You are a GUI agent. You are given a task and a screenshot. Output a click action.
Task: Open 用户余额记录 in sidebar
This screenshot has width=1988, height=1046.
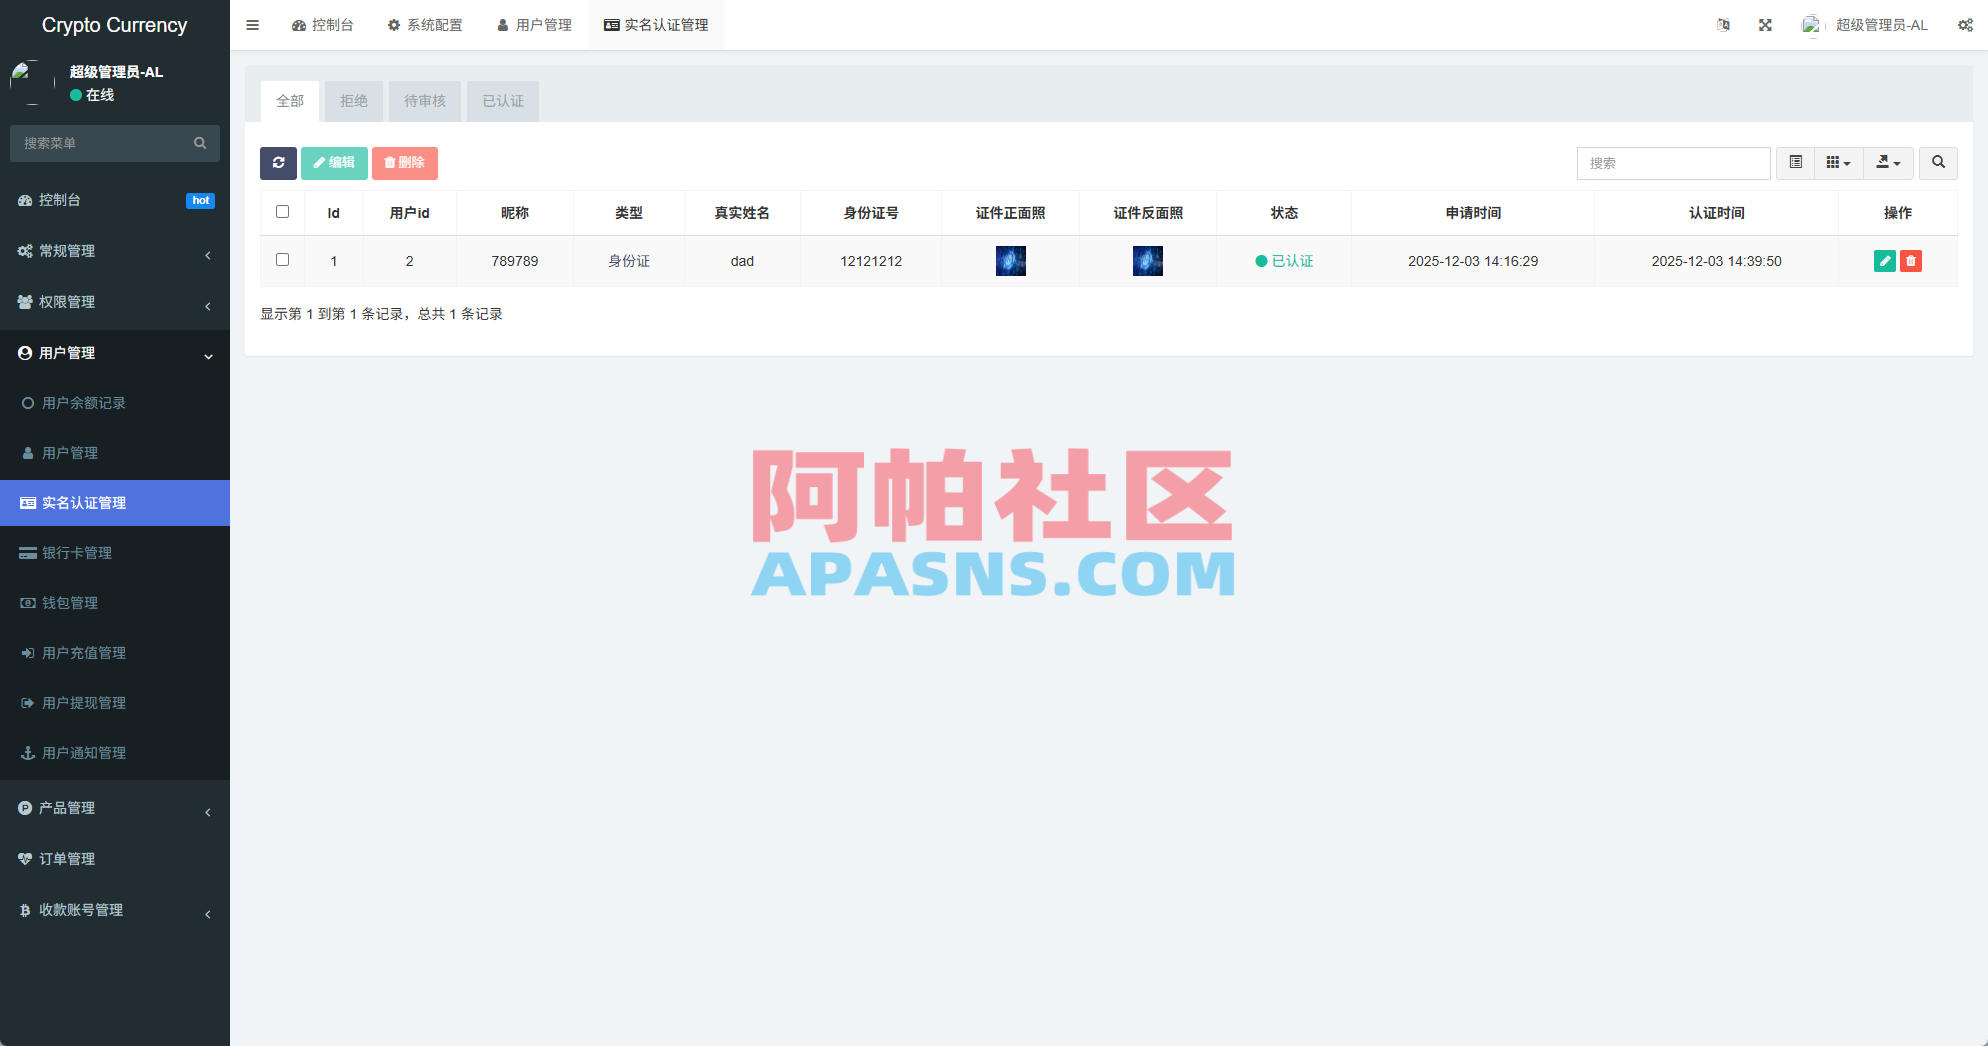point(115,403)
